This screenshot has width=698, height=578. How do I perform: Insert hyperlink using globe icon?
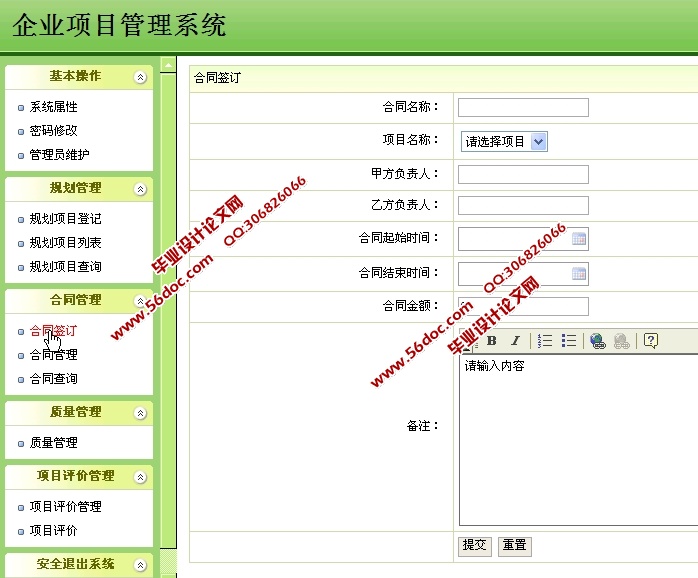point(597,341)
